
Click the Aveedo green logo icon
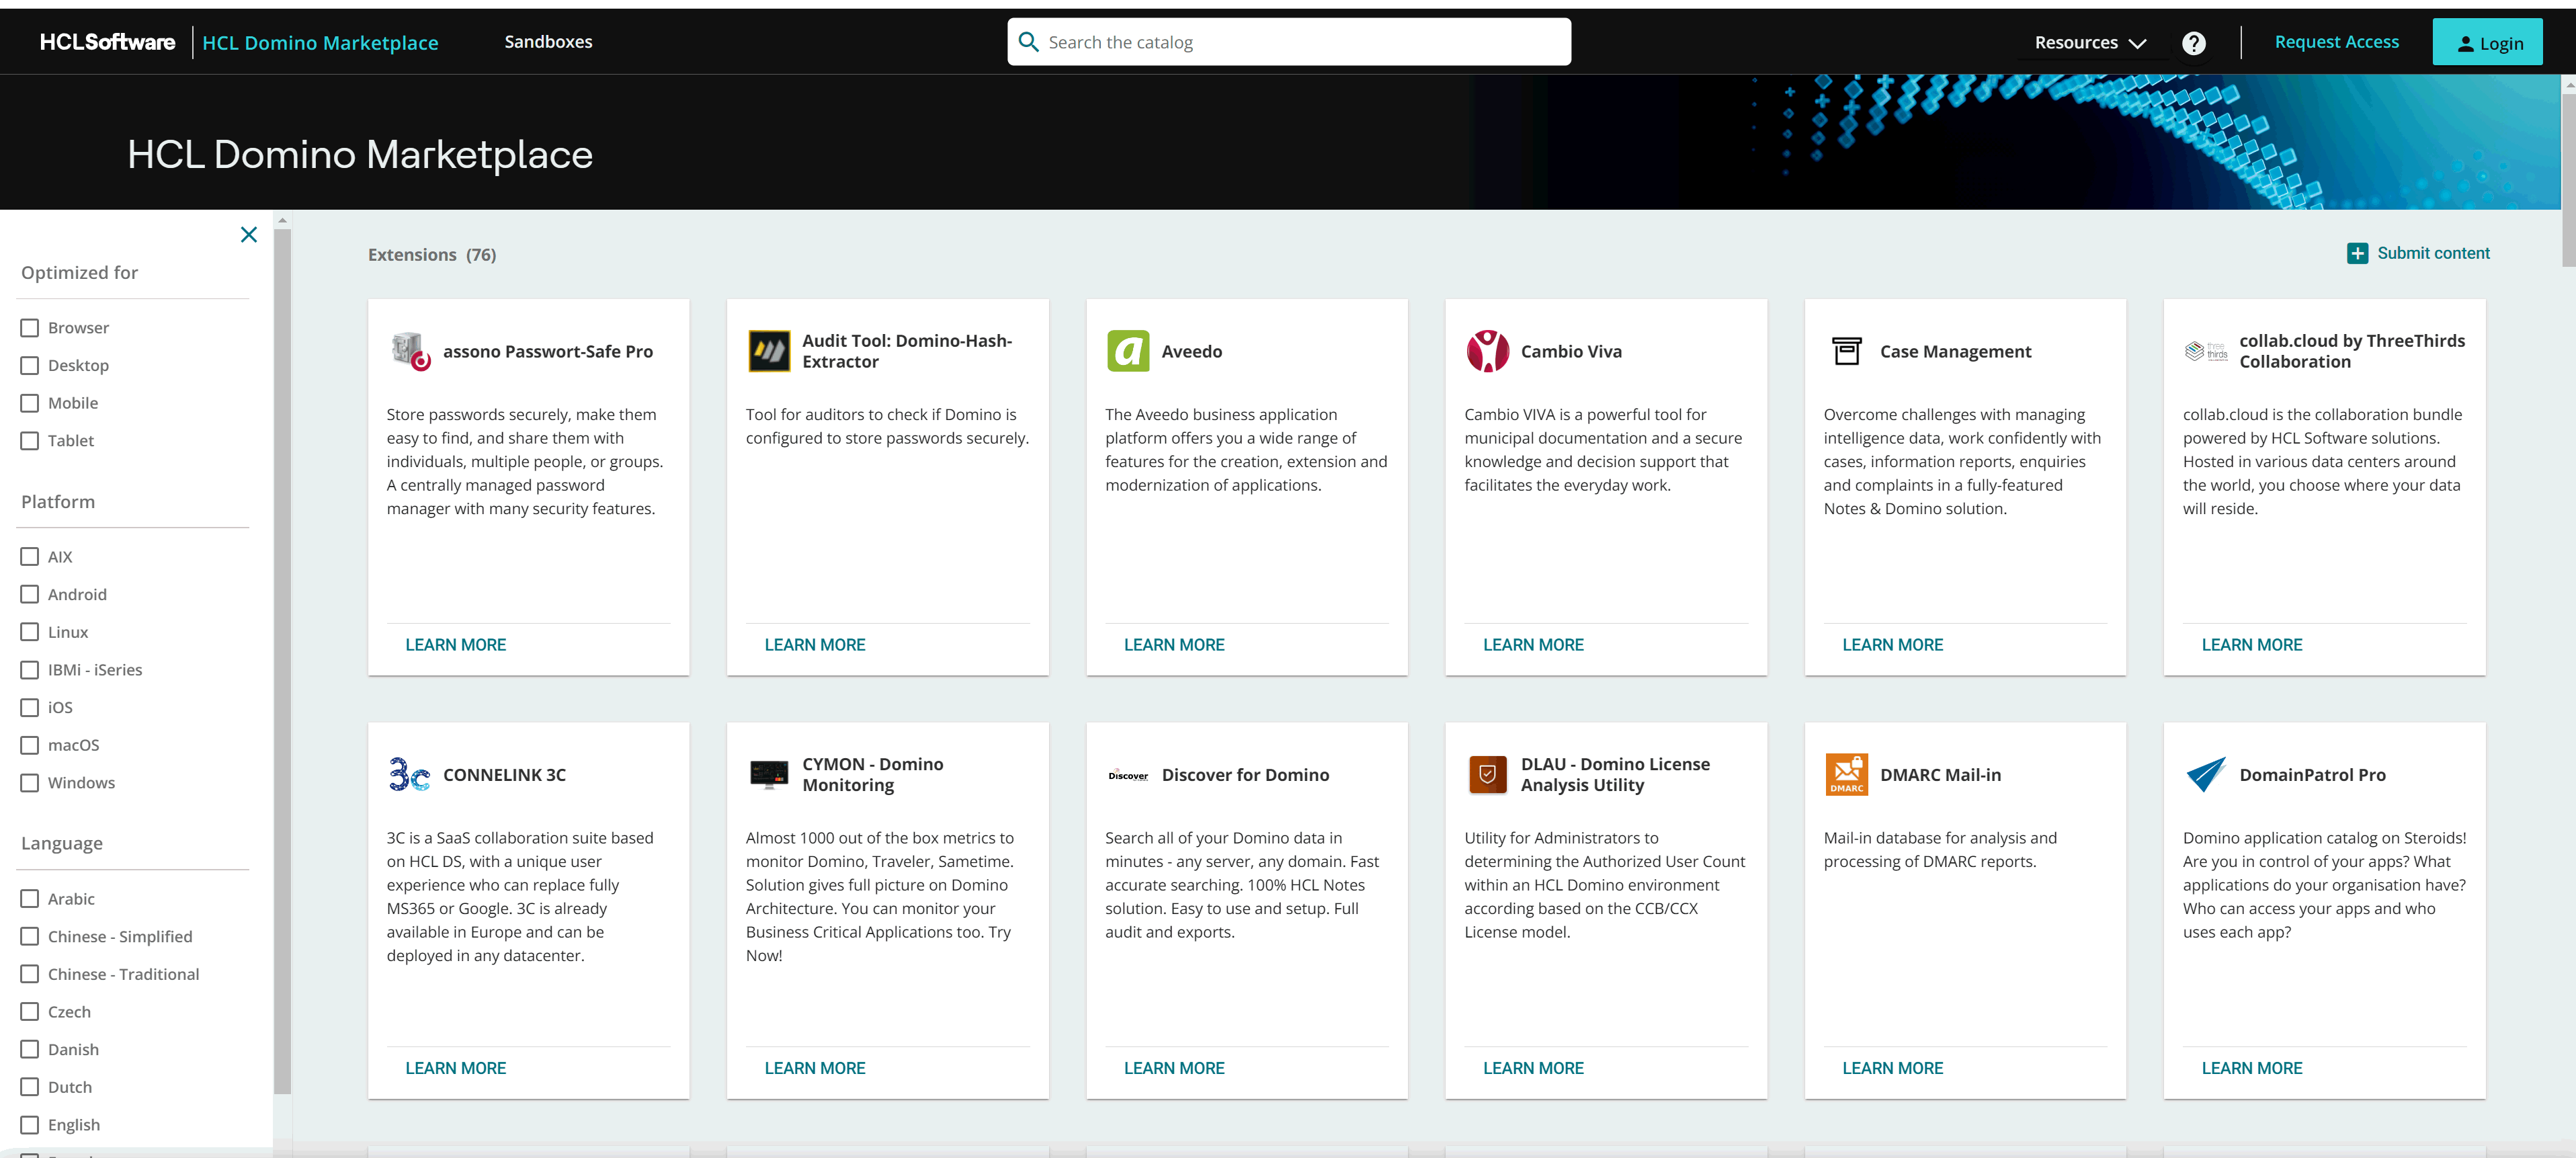pyautogui.click(x=1128, y=351)
